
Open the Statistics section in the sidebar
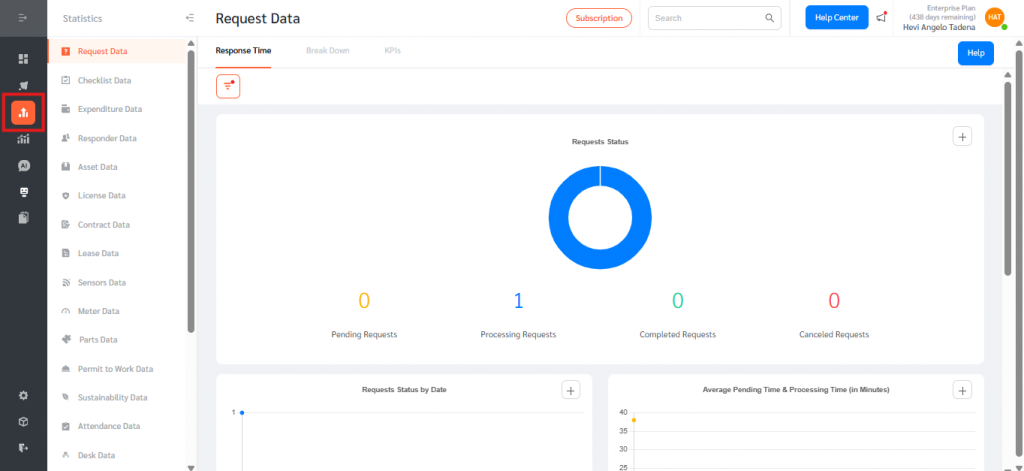pos(23,112)
